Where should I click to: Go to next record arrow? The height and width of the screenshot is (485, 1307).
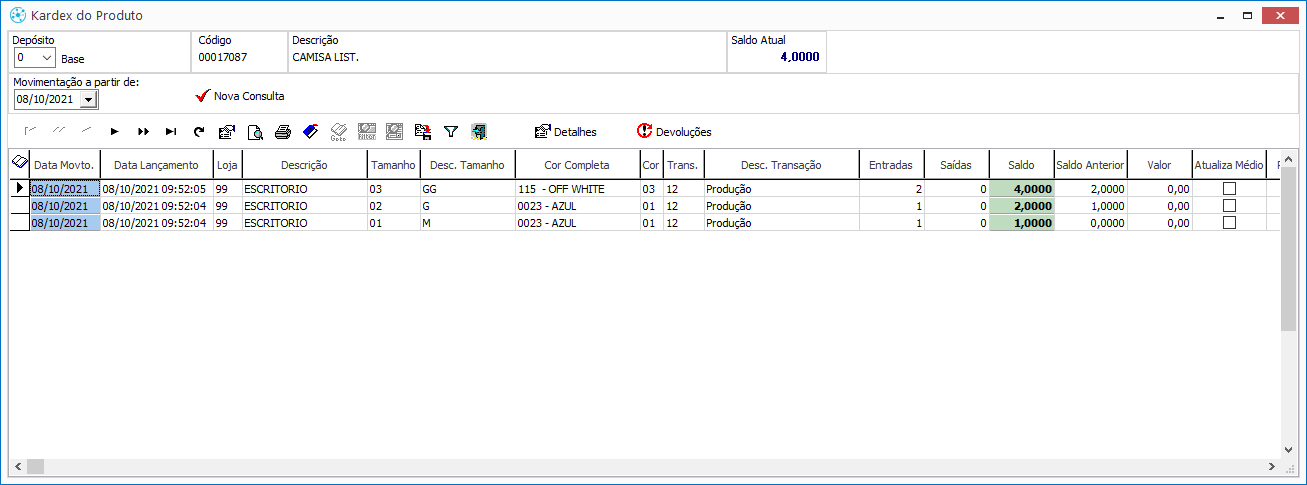click(115, 131)
